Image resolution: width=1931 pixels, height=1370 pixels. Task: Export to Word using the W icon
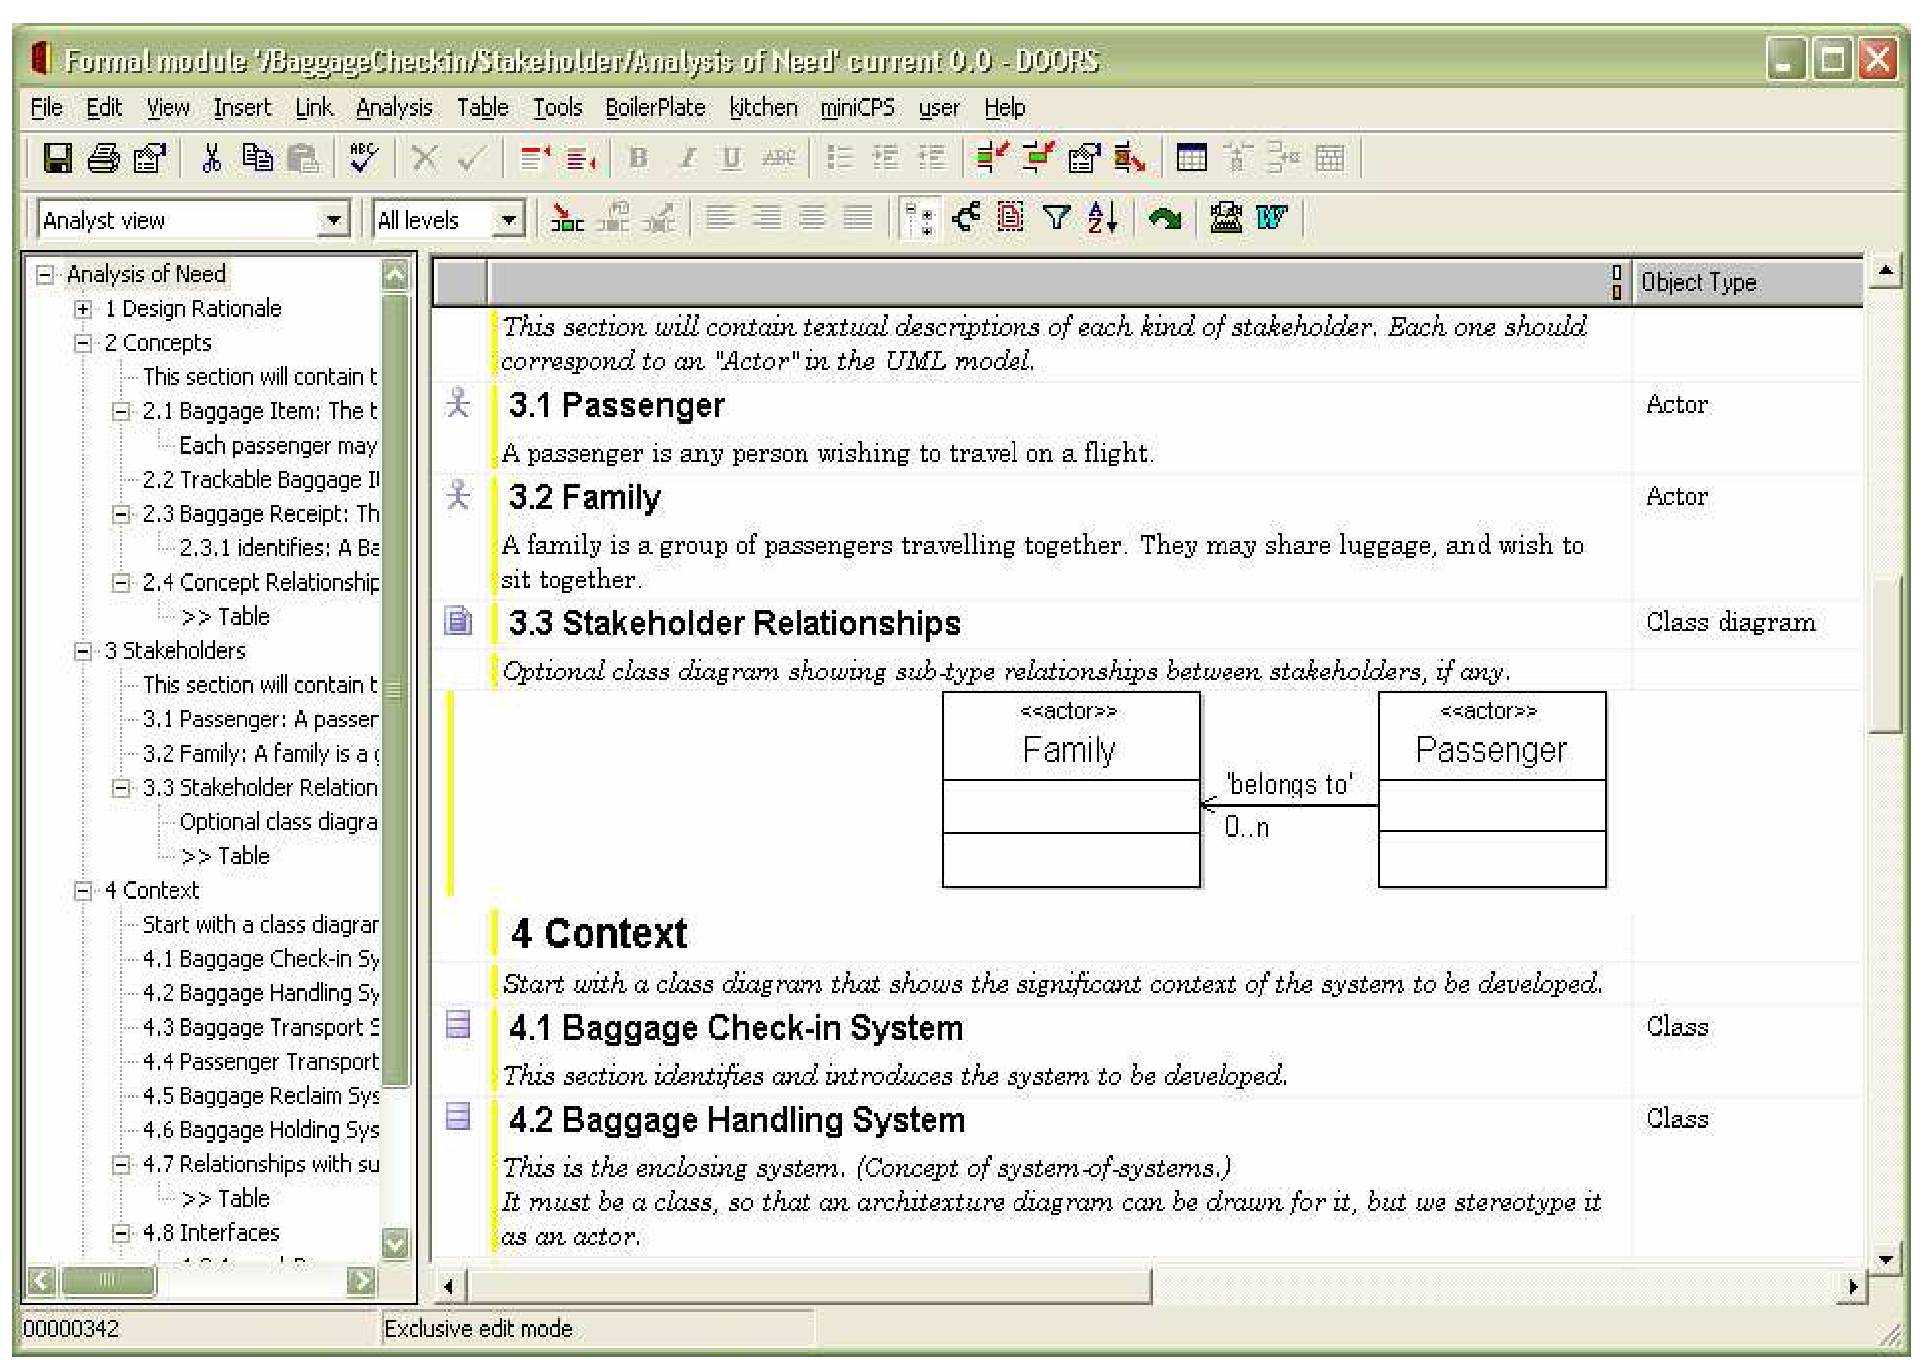[x=1272, y=217]
